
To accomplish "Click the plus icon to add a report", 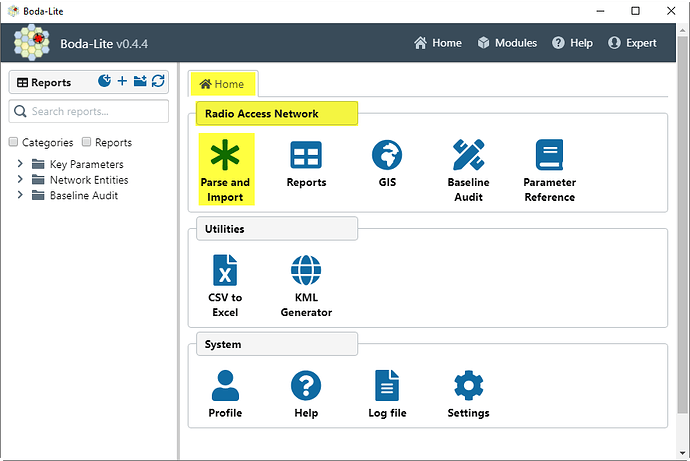I will (122, 81).
